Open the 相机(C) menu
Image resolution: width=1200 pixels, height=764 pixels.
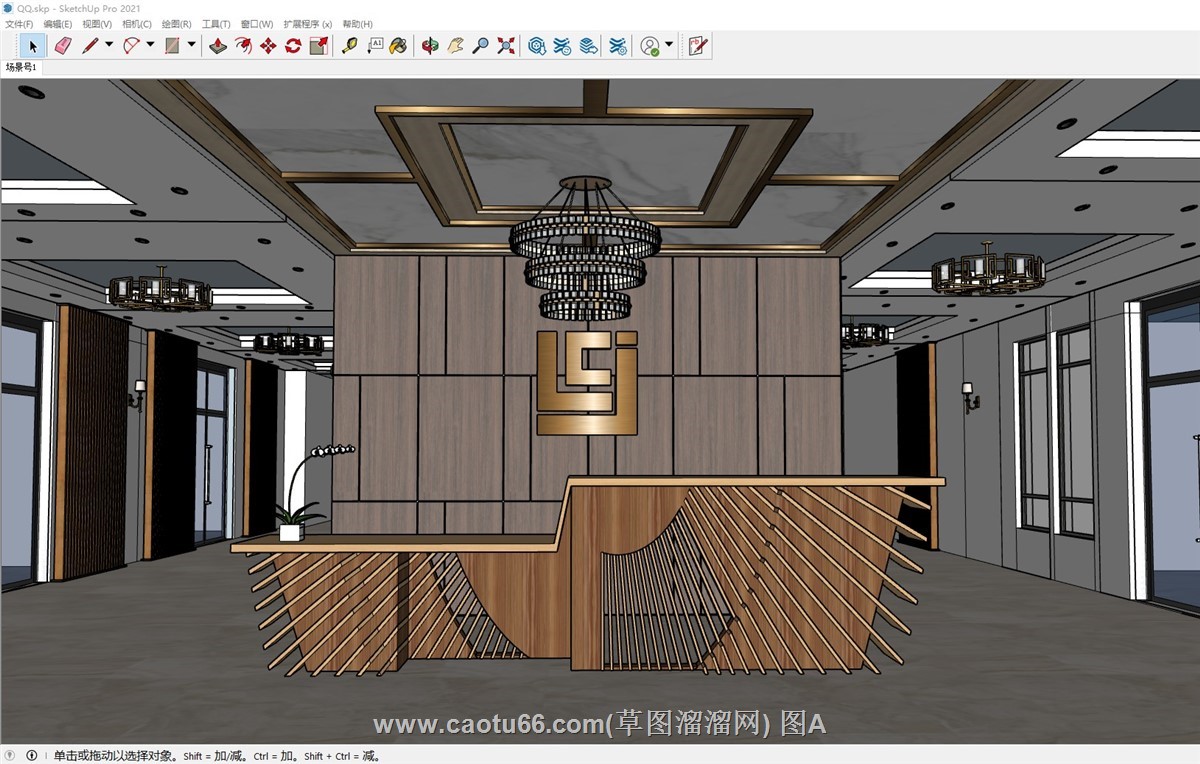[x=137, y=24]
